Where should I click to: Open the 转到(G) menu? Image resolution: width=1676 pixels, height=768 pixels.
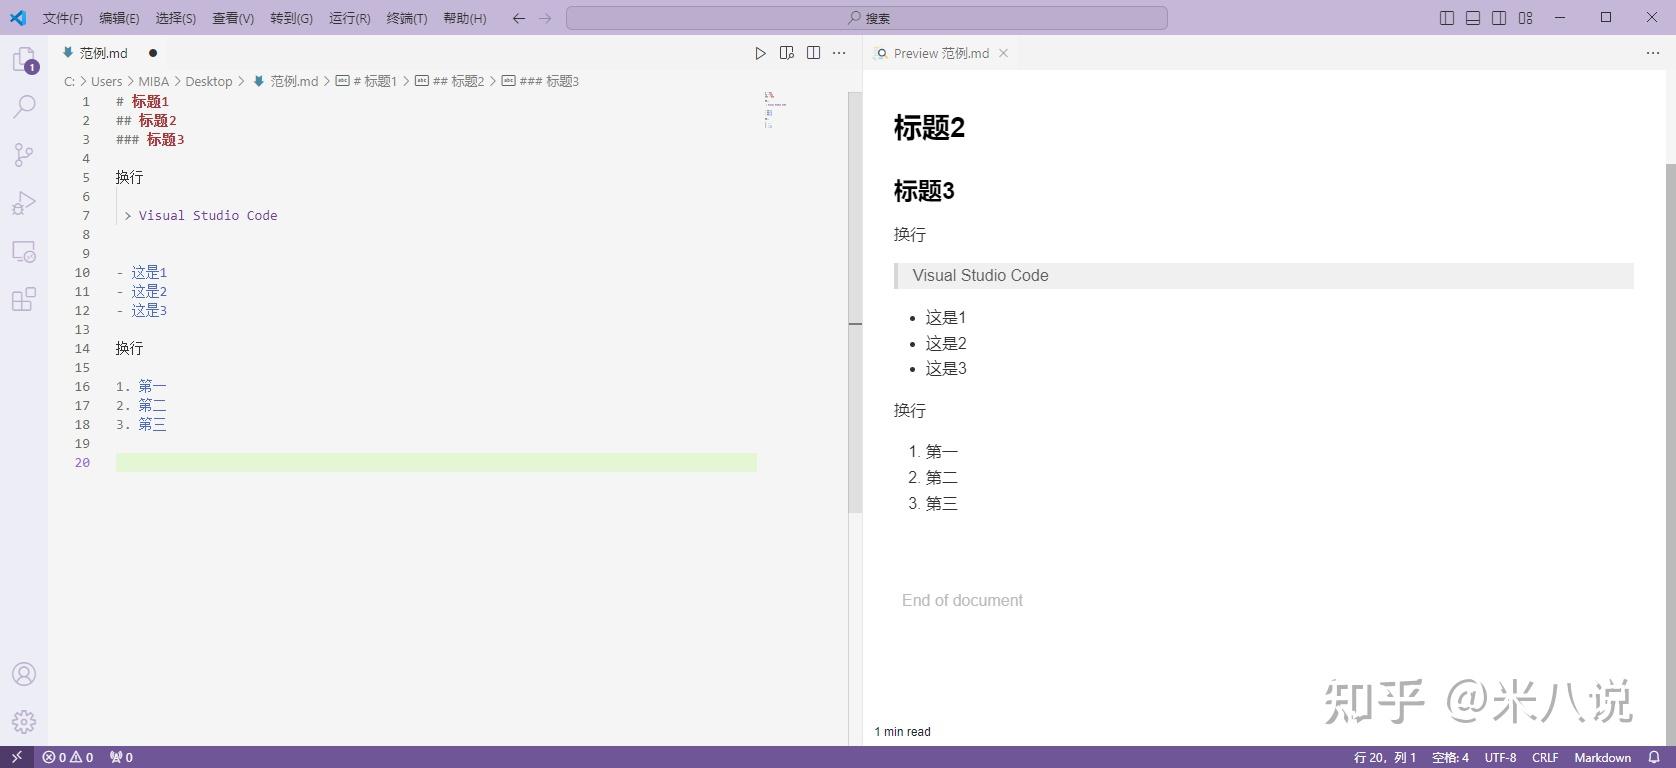(291, 18)
